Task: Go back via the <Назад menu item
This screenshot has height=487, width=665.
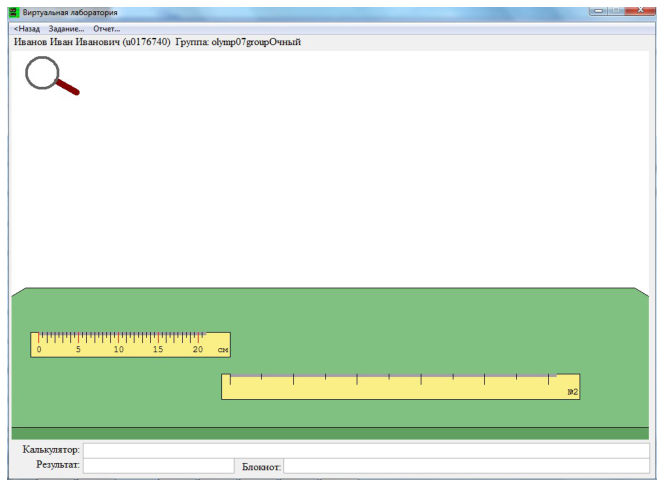Action: tap(27, 29)
